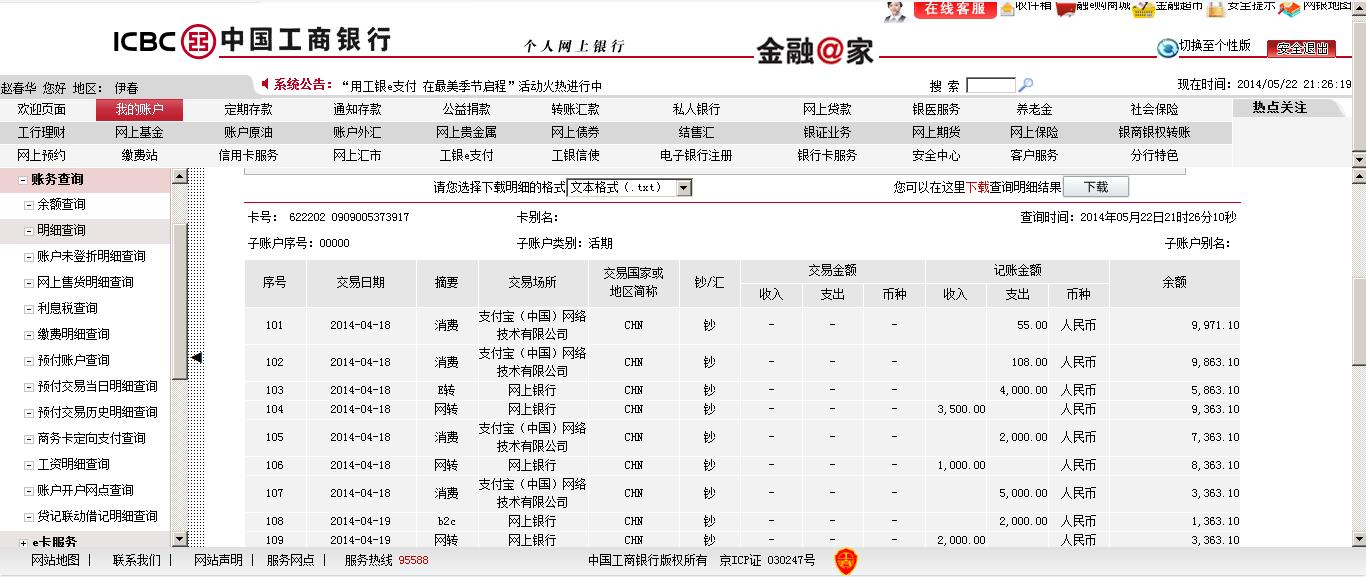Click the sidebar scrollbar down arrow
This screenshot has height=577, width=1366.
tap(180, 540)
